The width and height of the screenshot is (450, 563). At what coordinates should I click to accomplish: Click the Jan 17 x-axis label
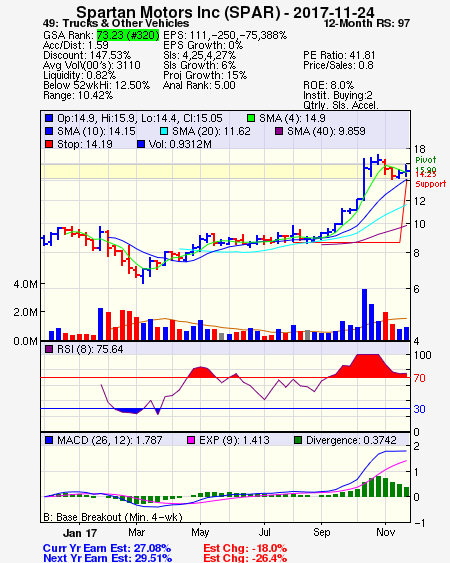(80, 533)
